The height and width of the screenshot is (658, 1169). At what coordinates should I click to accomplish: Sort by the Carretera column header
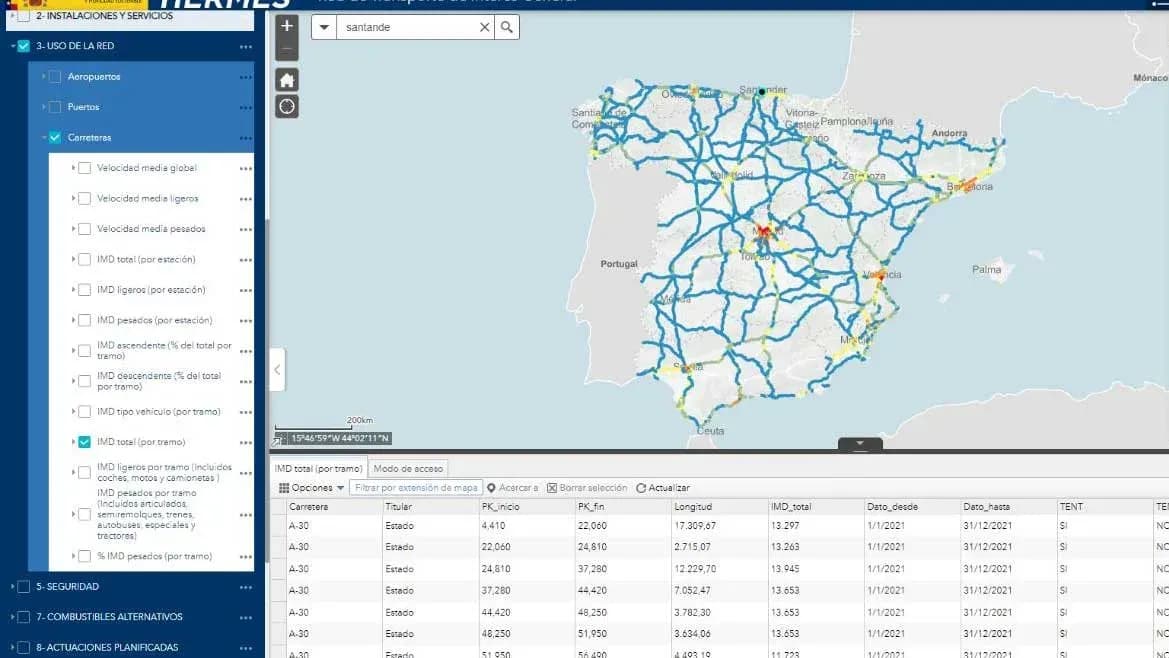334,507
